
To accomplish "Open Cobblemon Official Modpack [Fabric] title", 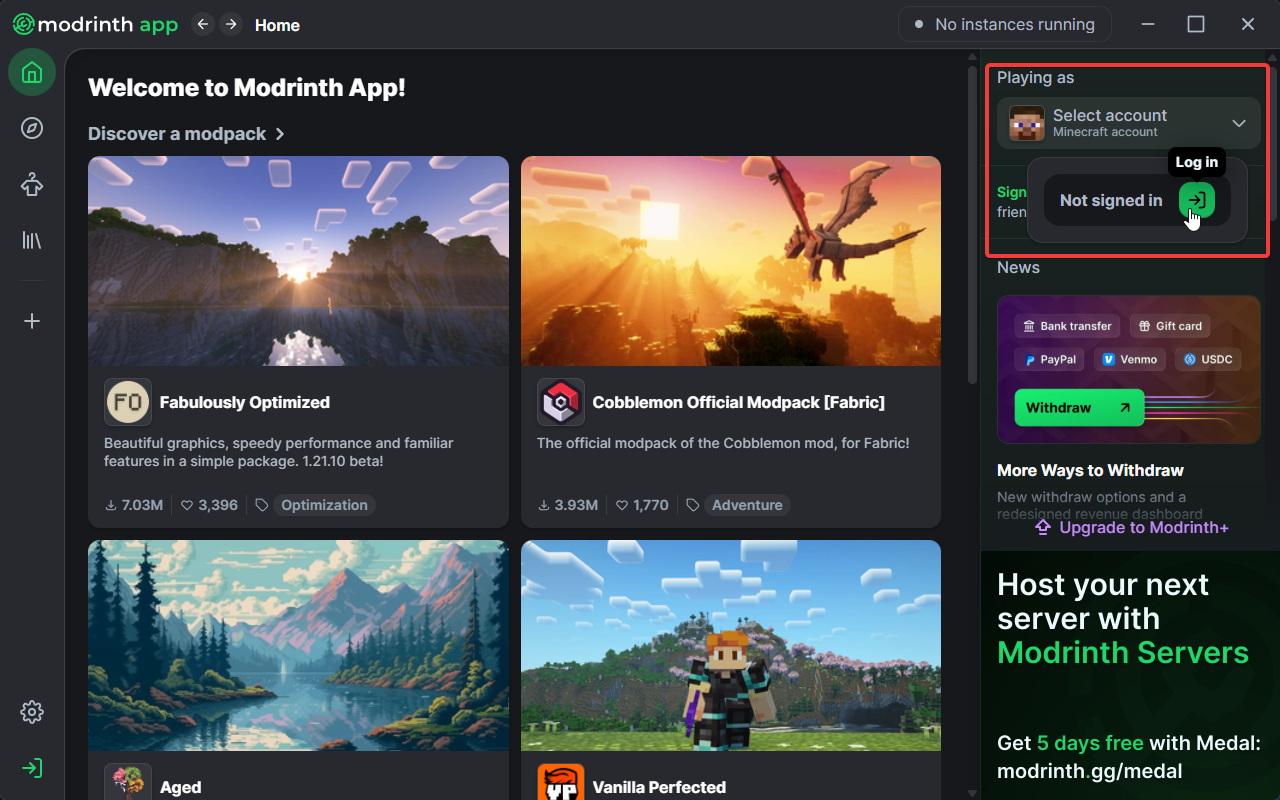I will coord(739,402).
